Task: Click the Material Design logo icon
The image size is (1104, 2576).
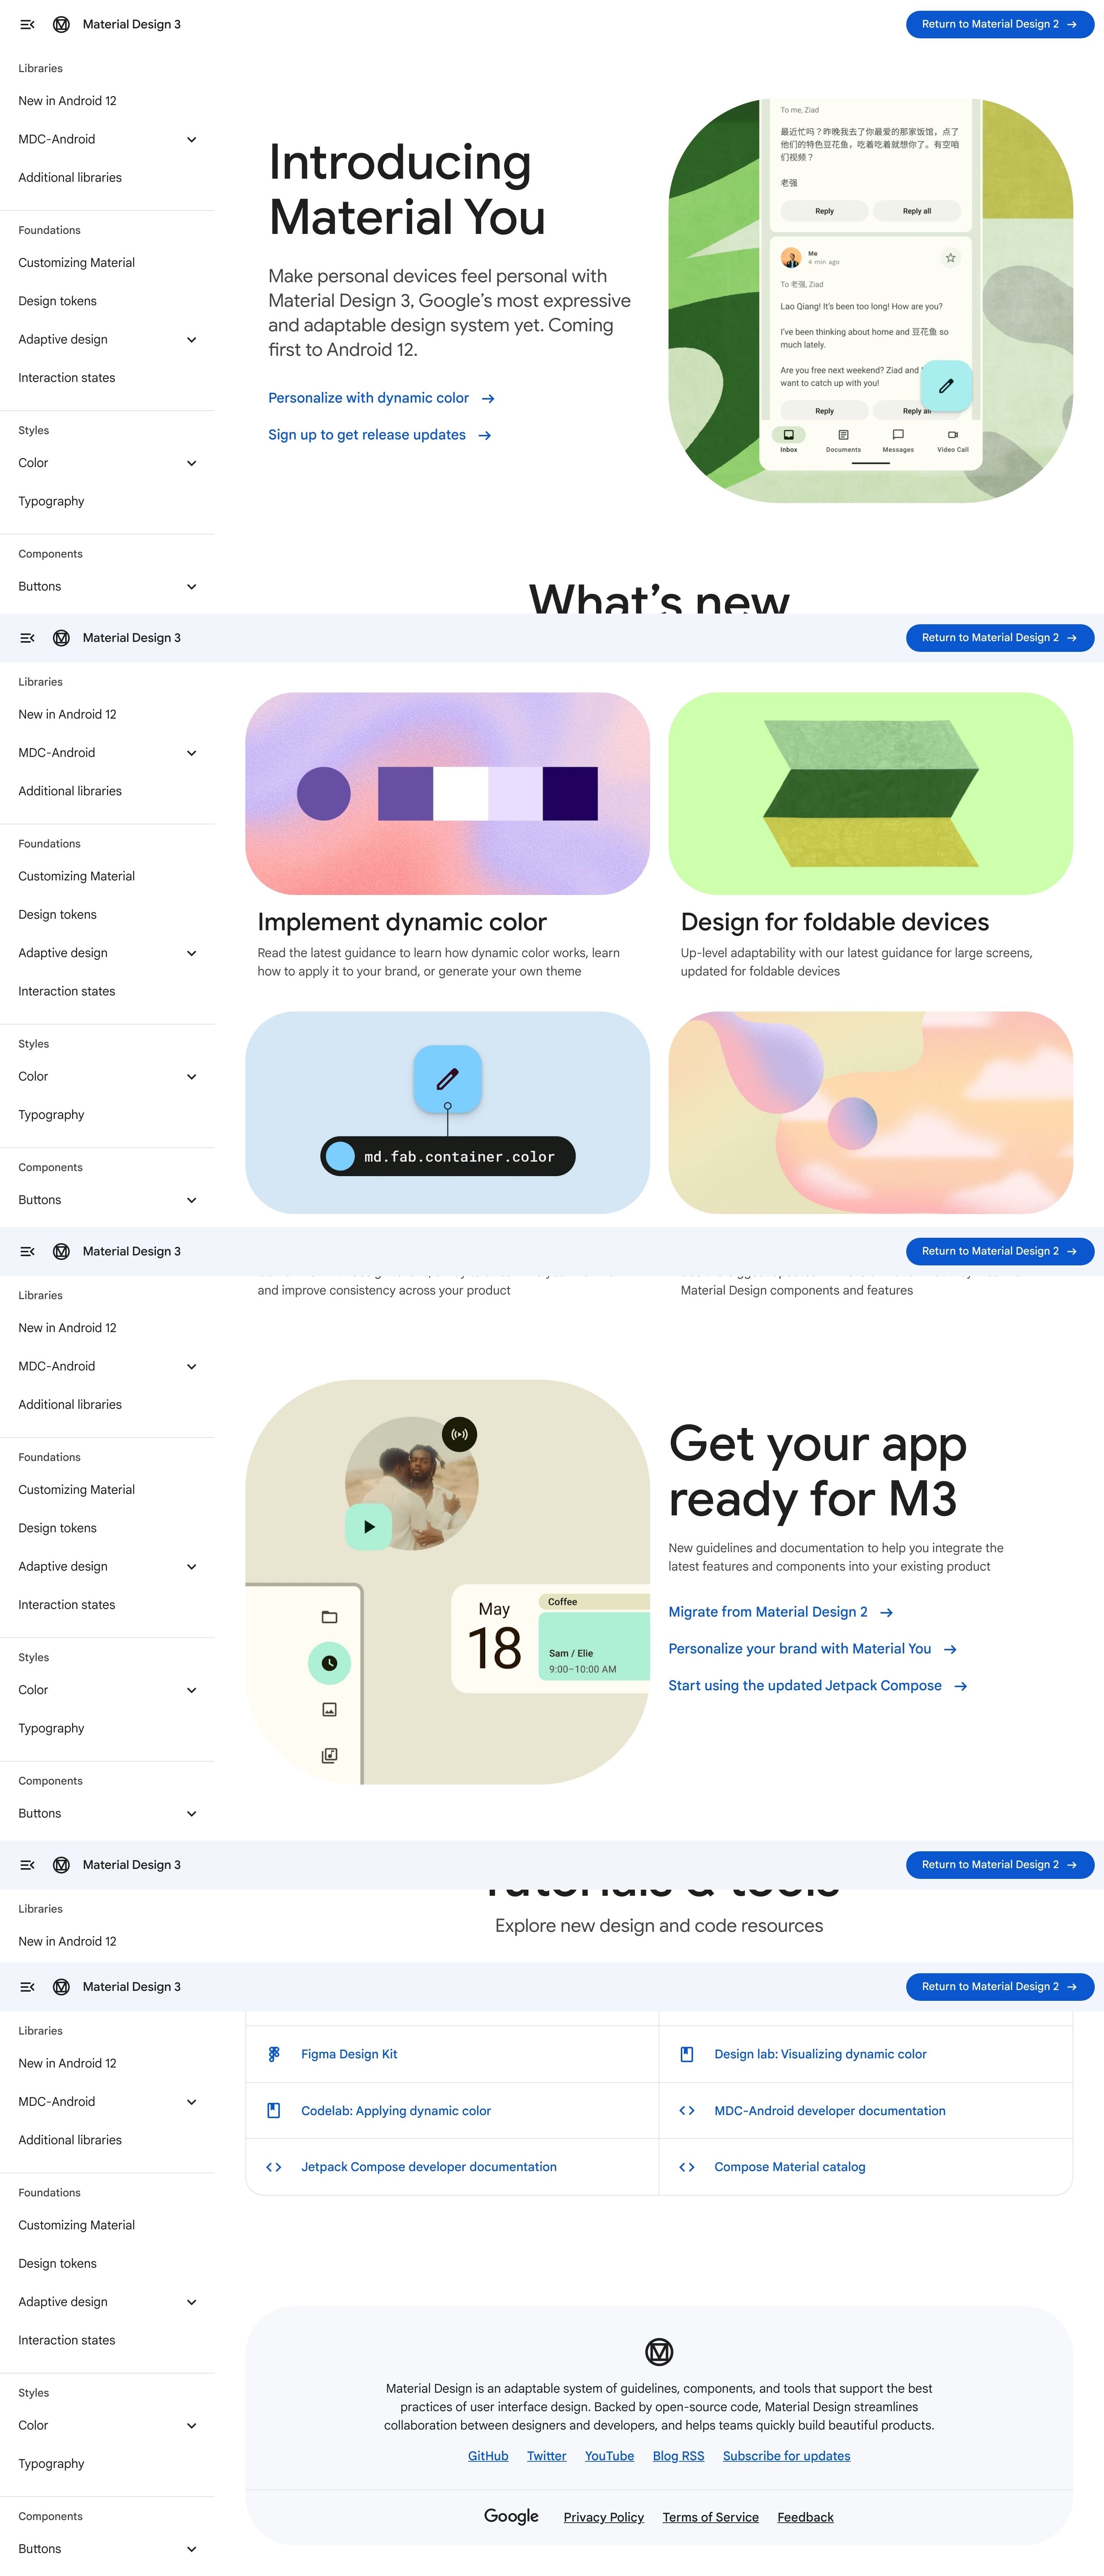Action: pyautogui.click(x=61, y=24)
